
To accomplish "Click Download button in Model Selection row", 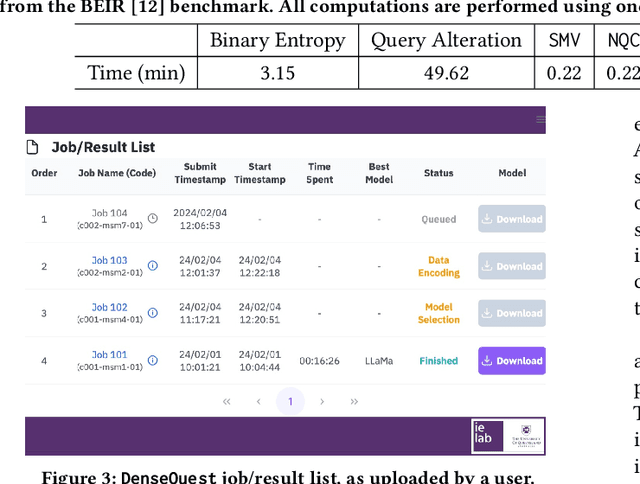I will tap(512, 313).
